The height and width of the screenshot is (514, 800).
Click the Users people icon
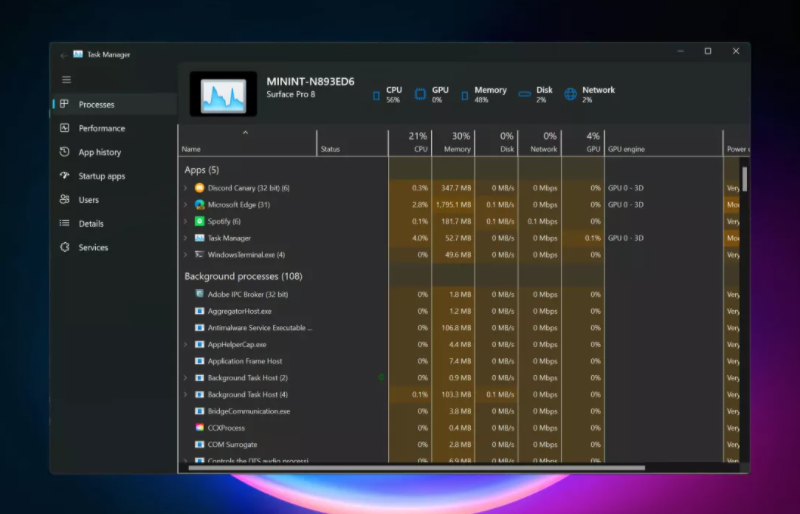coord(64,199)
